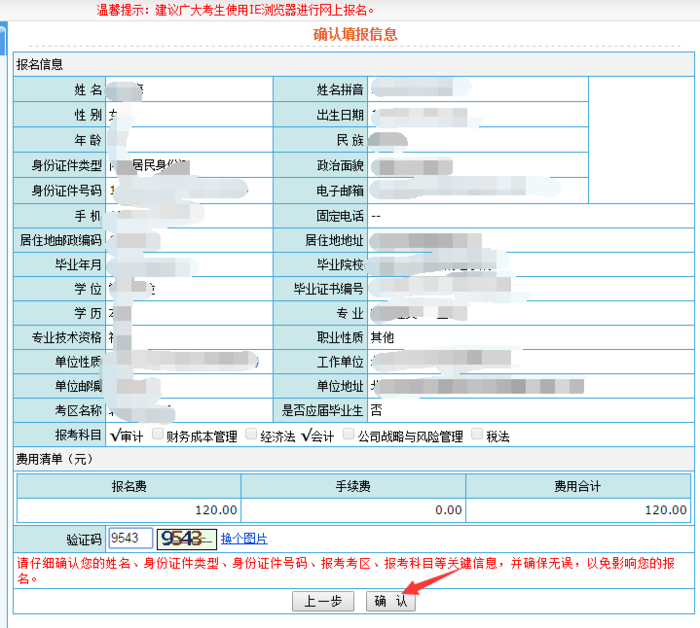Screen dimensions: 700x628
Task: Click the 确认 button to submit
Action: [390, 601]
